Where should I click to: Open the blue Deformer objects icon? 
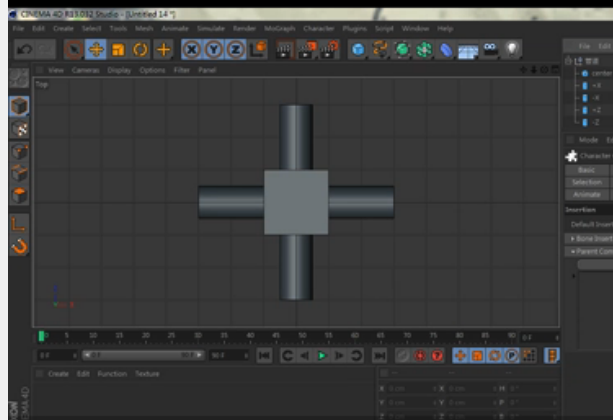click(x=446, y=50)
